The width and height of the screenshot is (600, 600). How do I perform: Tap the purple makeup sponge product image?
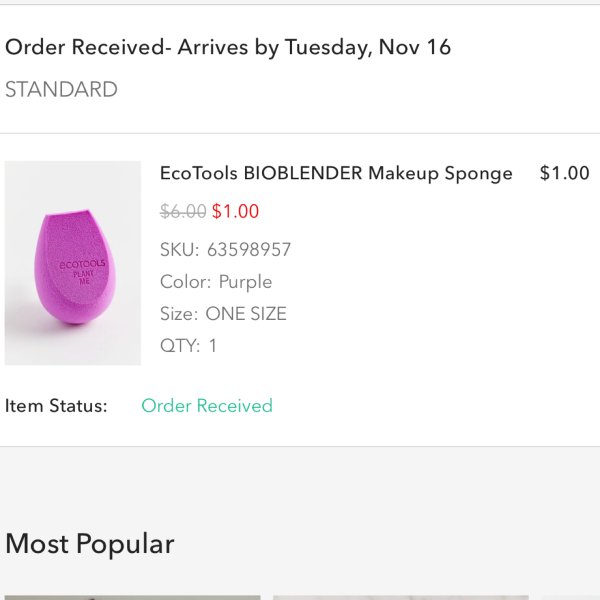pos(73,263)
